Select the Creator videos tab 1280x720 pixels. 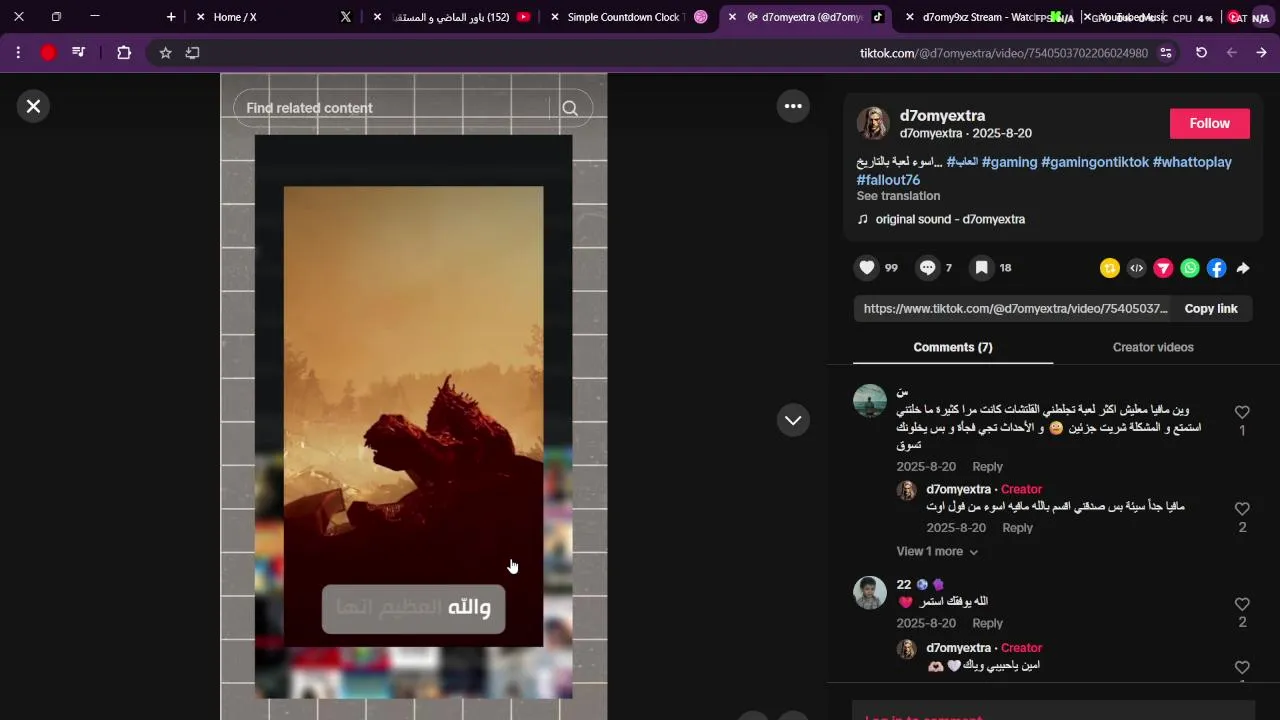(1153, 347)
